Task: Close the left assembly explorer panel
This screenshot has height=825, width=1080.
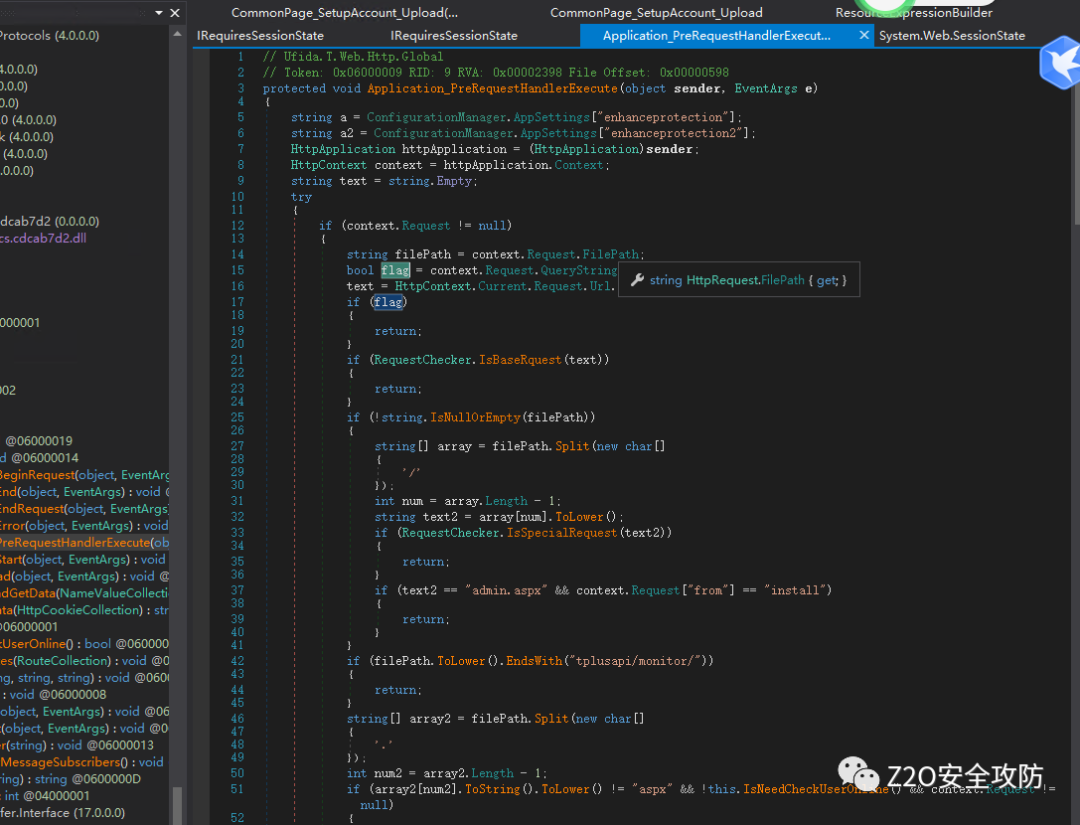Action: pos(175,13)
